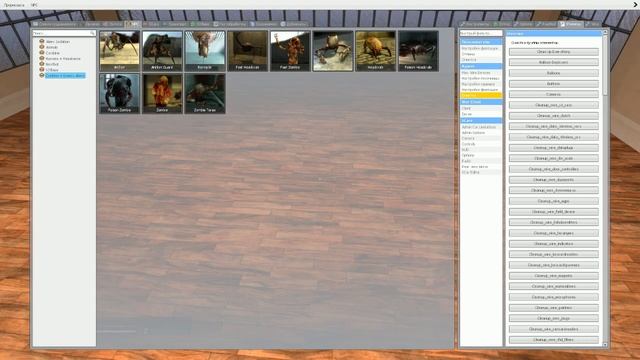
Task: Select Controls in utilities list
Action: coord(481,144)
